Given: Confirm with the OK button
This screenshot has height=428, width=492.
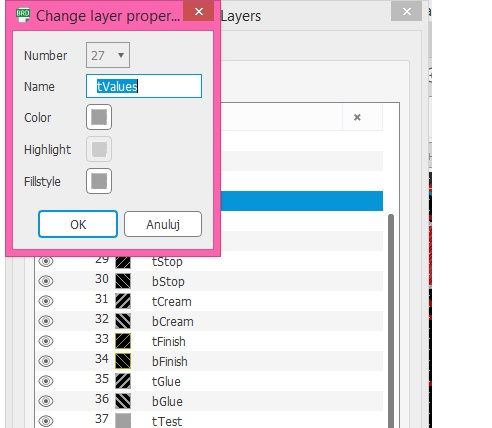Looking at the screenshot, I should click(x=78, y=224).
